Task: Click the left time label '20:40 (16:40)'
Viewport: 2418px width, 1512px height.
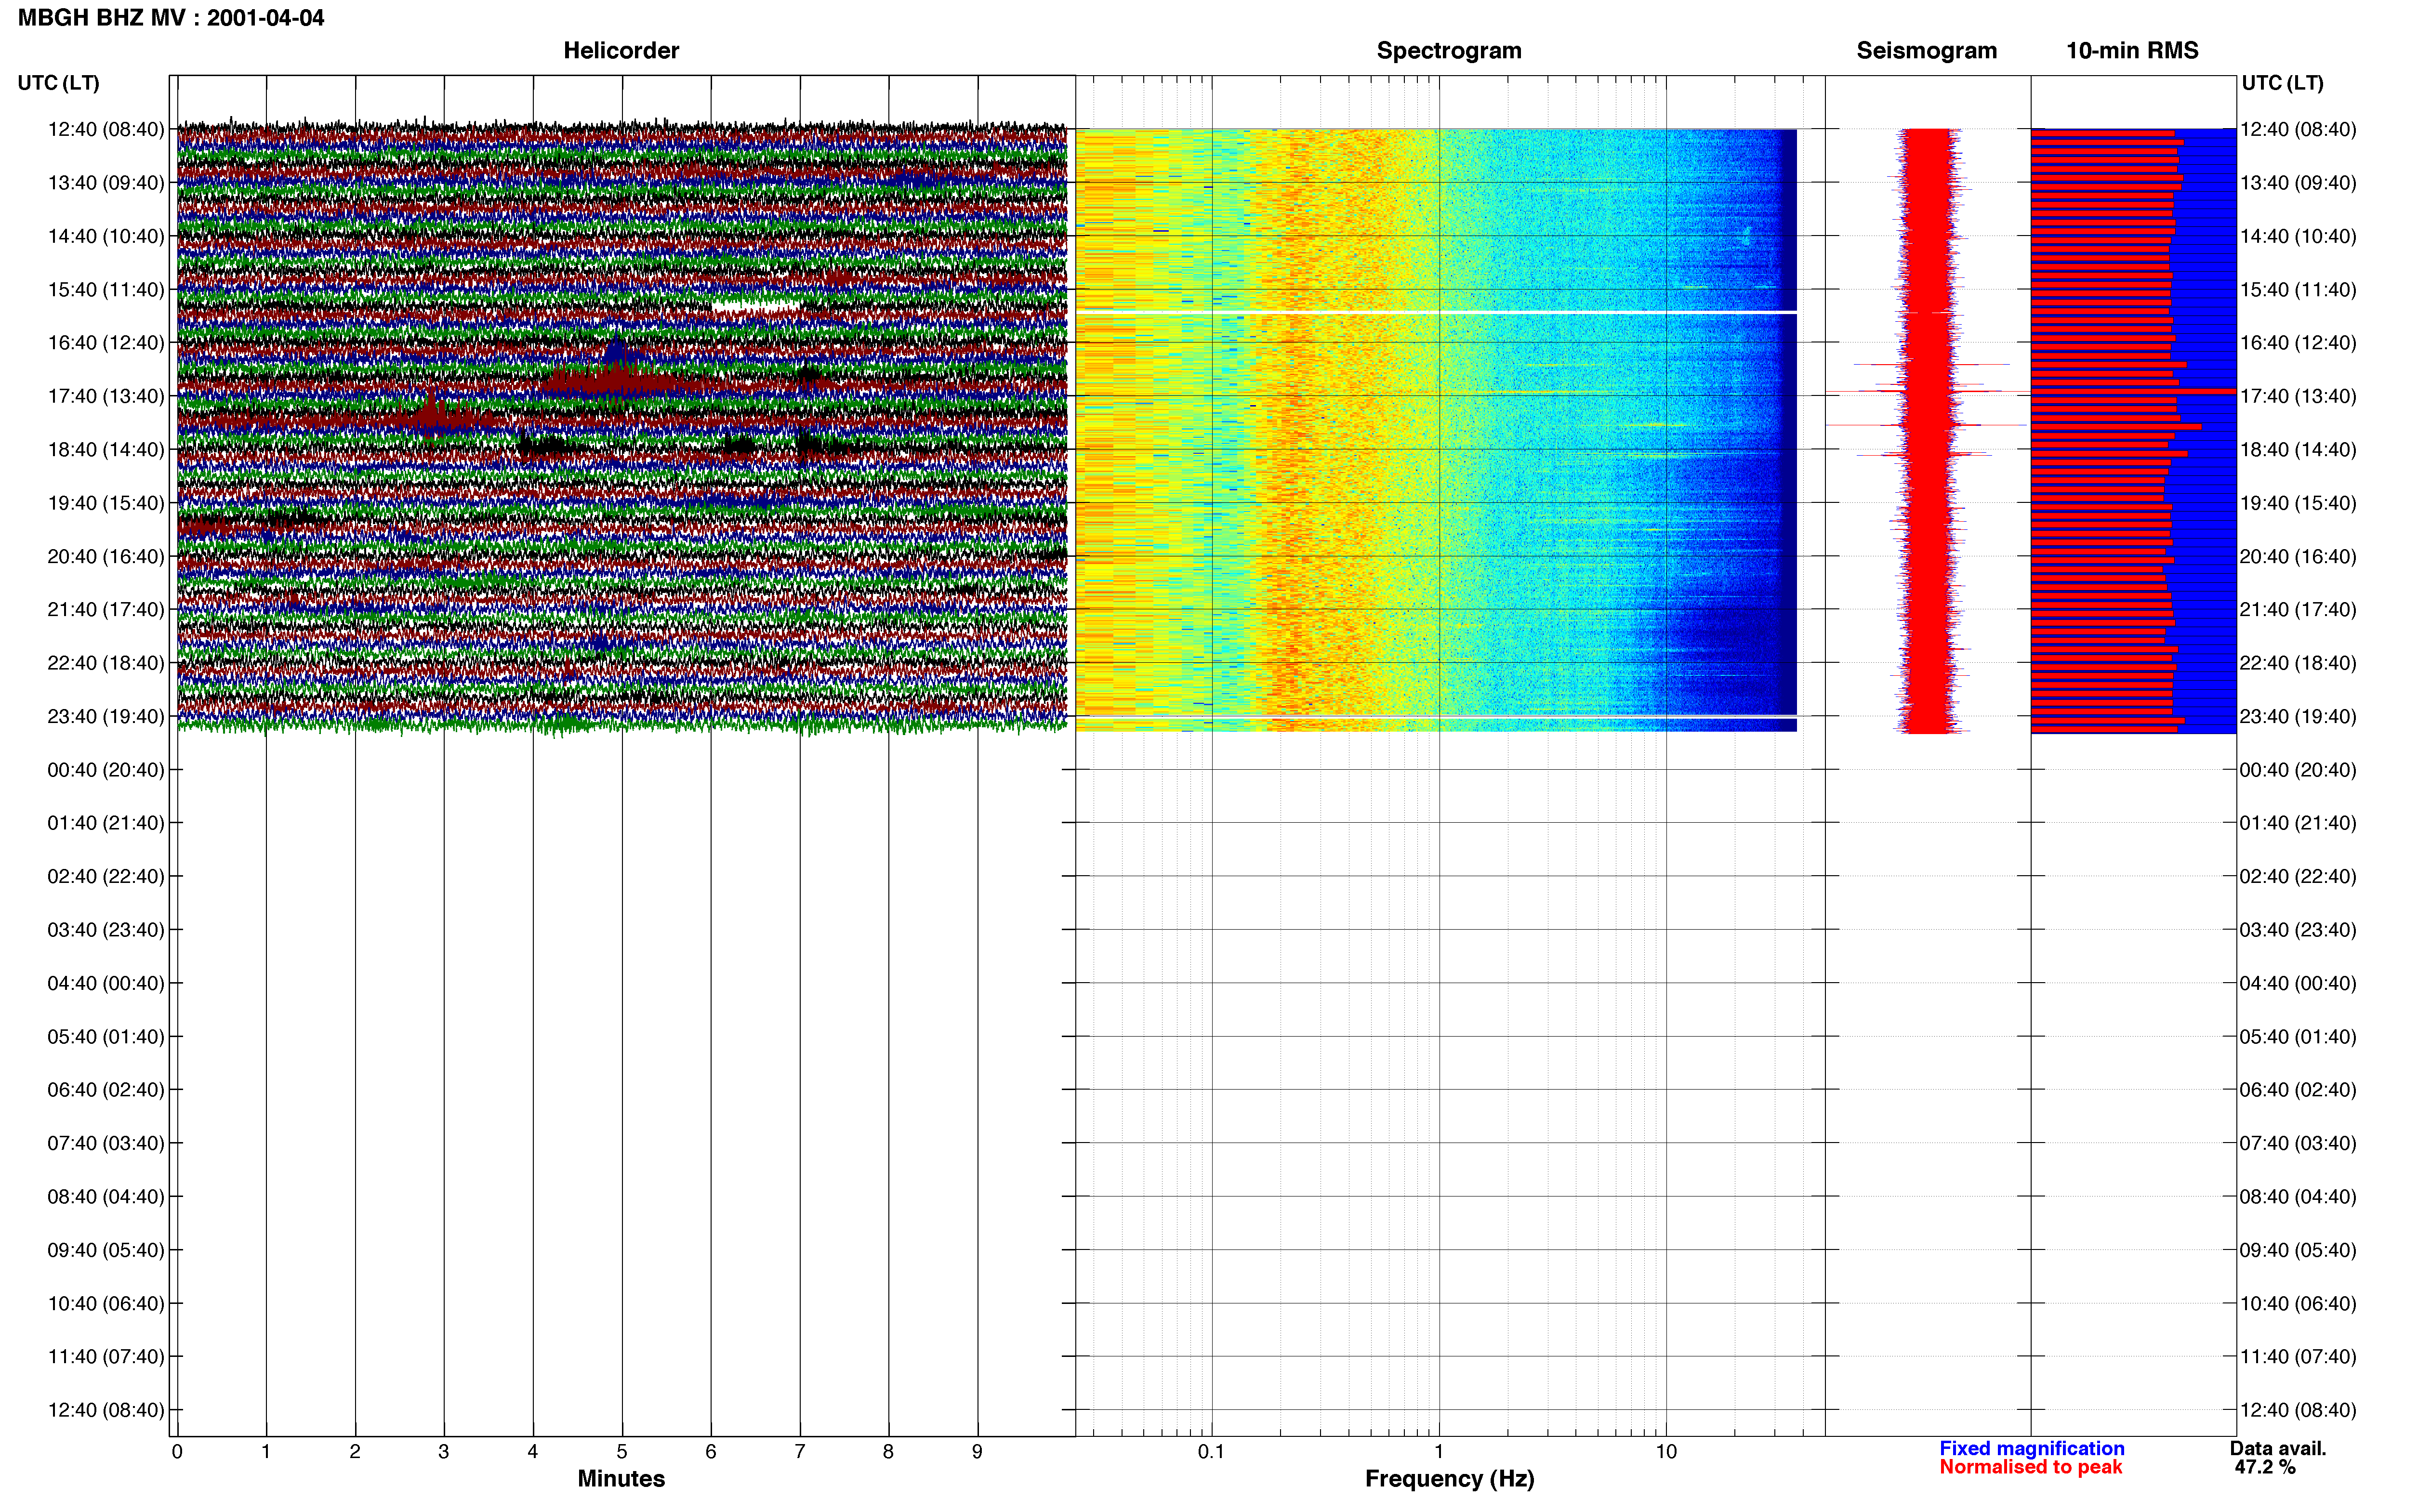Action: pos(106,556)
